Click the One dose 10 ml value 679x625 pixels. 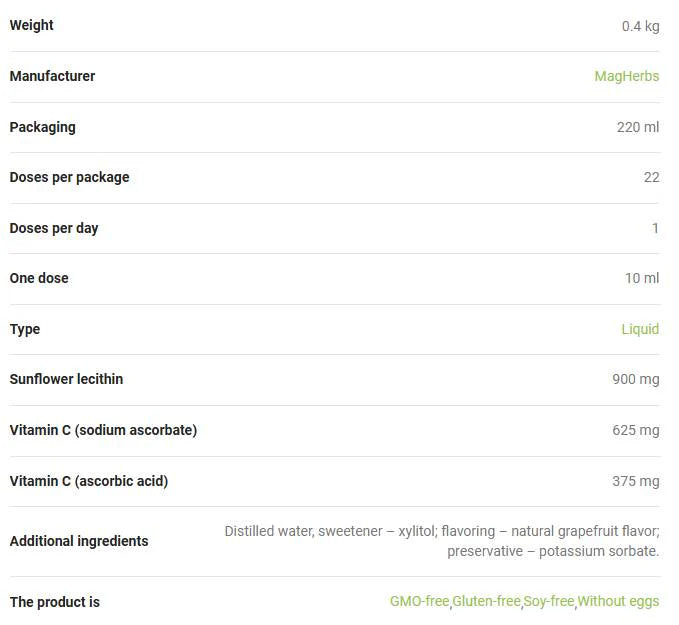(641, 278)
